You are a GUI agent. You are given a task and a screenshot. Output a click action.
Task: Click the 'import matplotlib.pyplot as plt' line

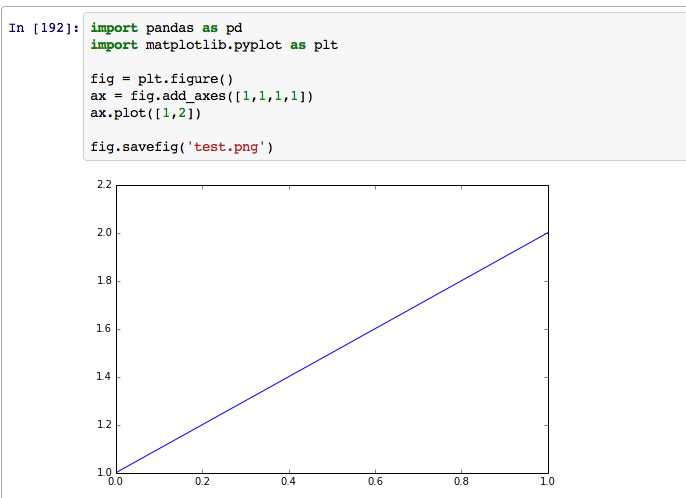click(214, 45)
